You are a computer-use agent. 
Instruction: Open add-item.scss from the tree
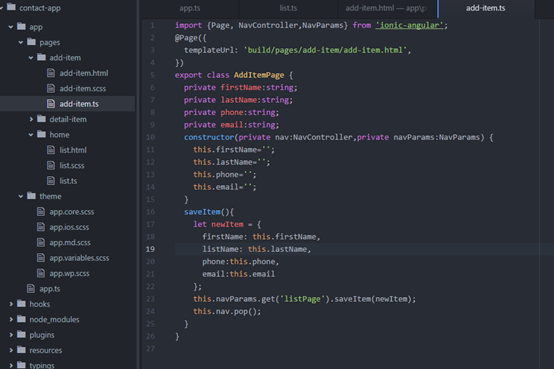point(83,89)
